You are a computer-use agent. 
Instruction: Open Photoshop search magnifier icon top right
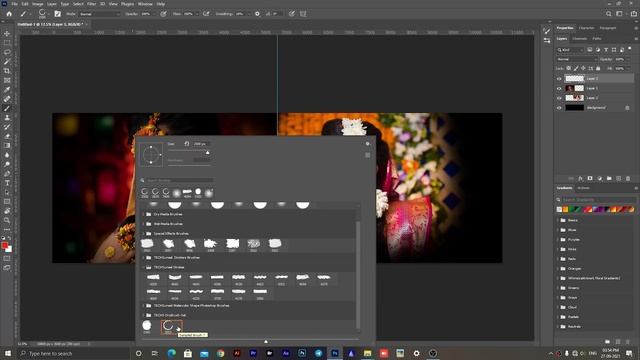[x=609, y=14]
